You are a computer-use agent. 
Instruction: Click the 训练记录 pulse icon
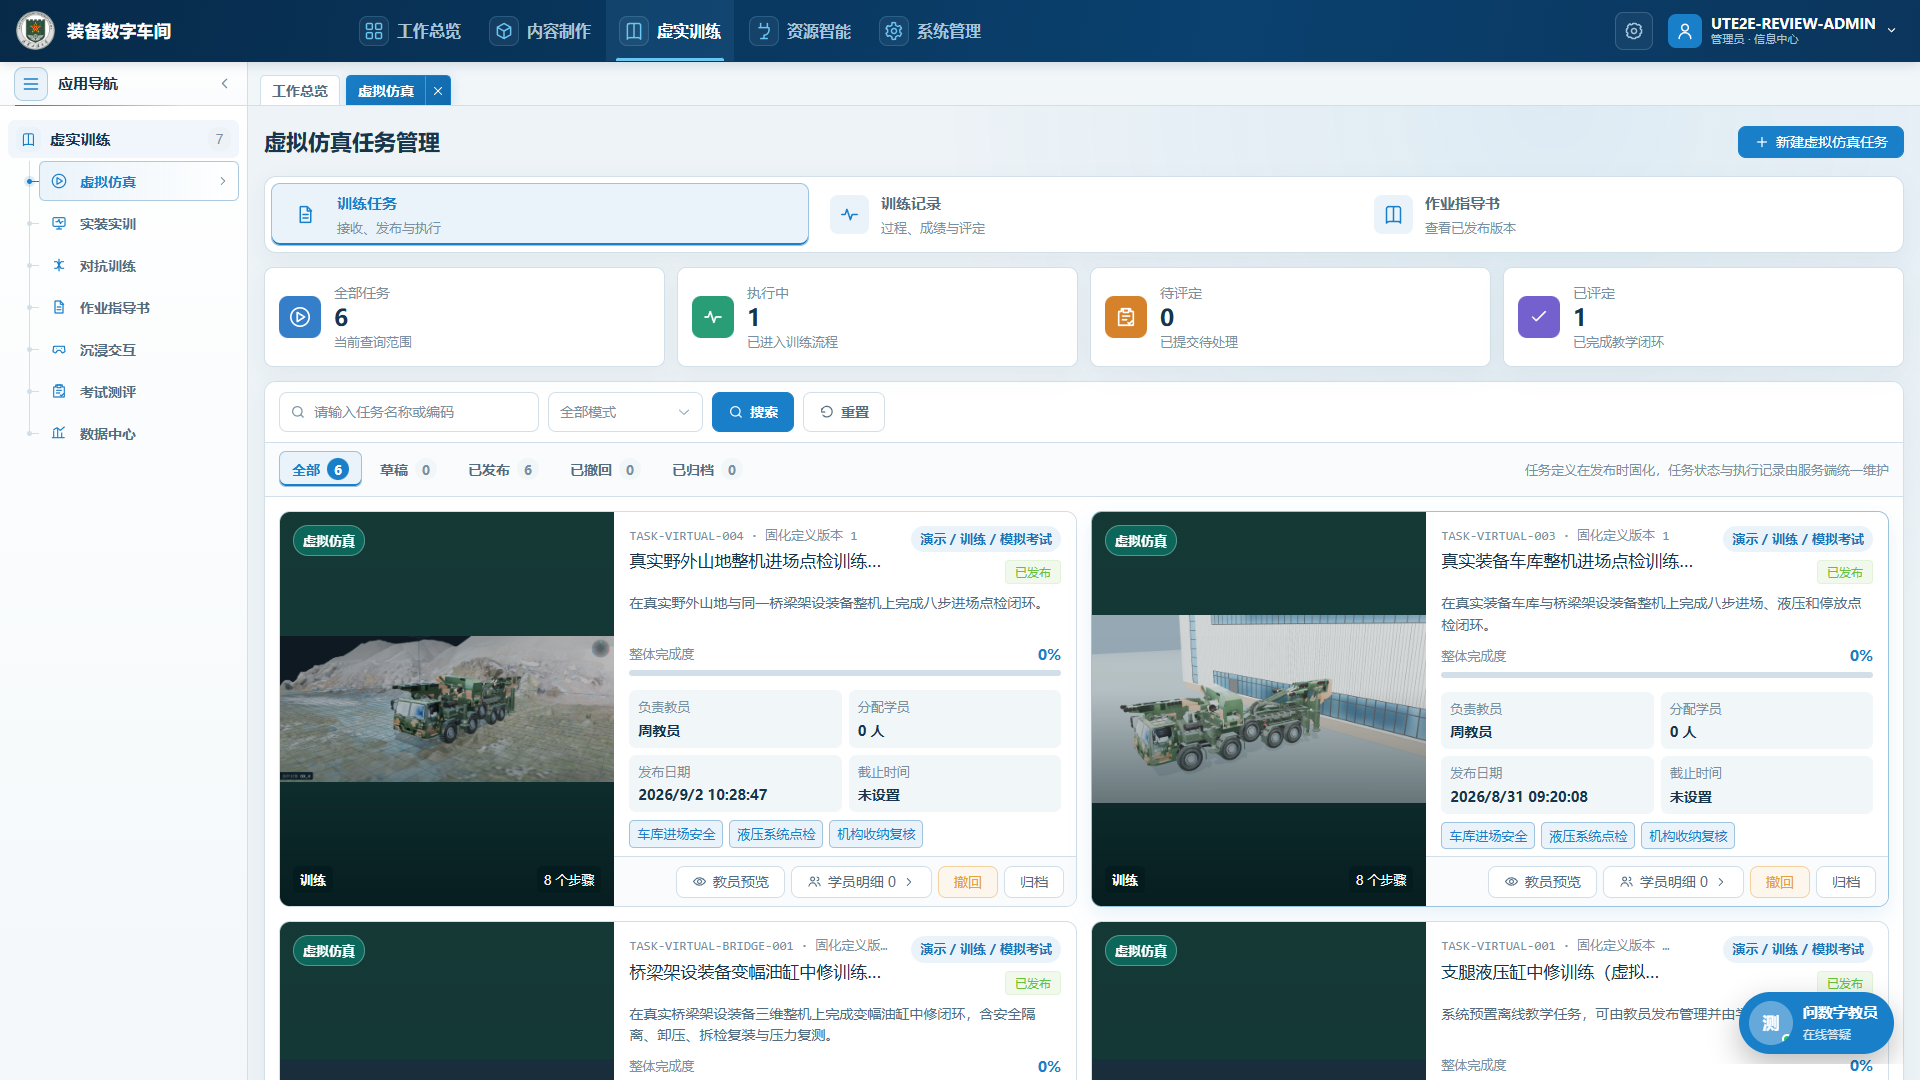click(x=849, y=215)
